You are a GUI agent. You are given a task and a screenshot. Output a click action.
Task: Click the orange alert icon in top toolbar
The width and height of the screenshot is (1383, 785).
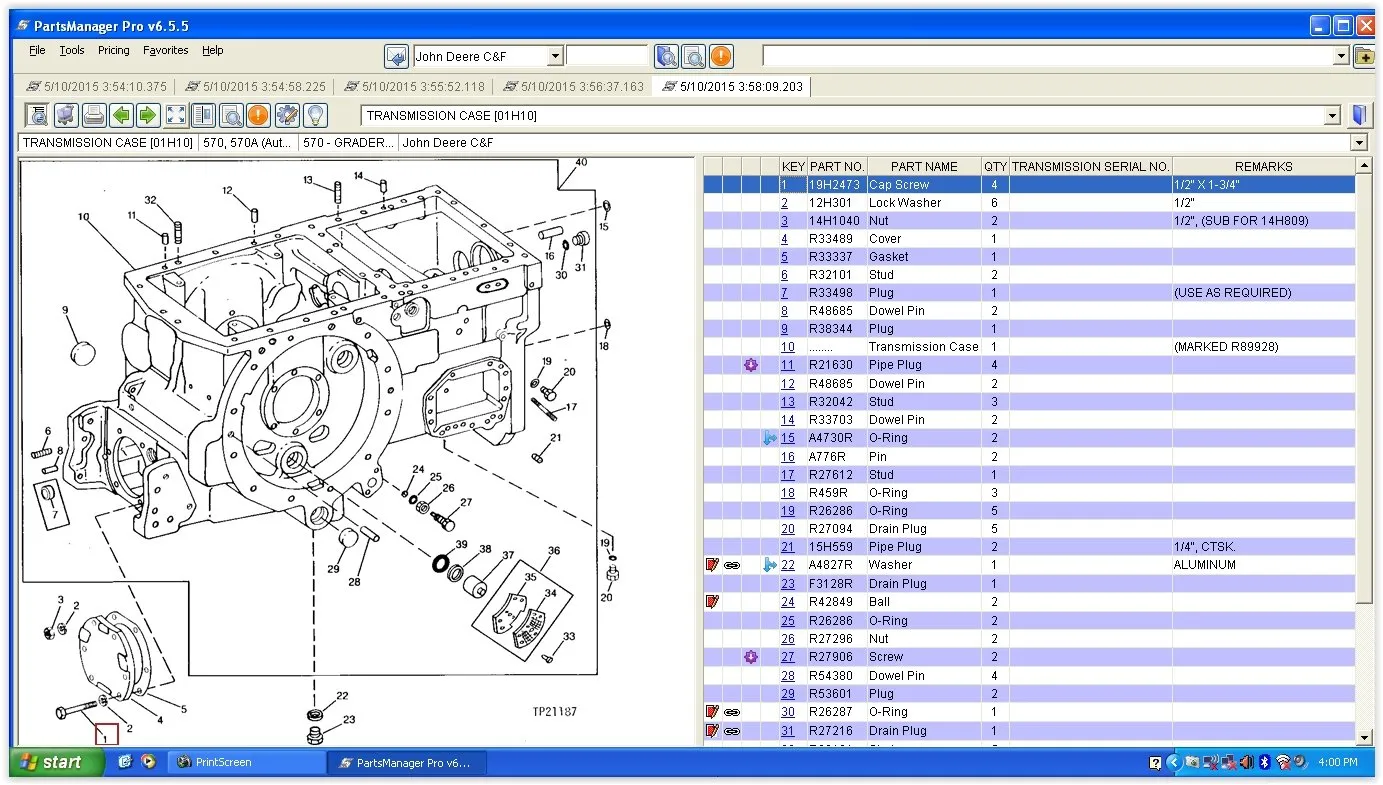pos(720,56)
